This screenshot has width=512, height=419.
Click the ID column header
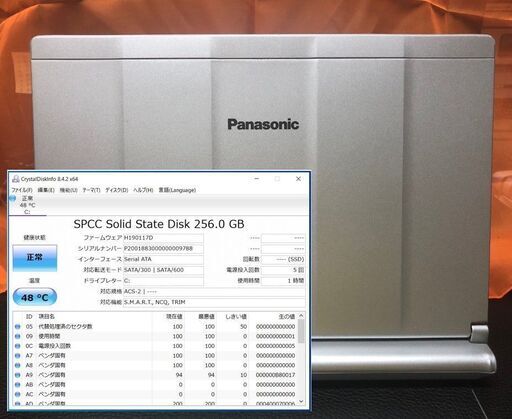pyautogui.click(x=29, y=316)
